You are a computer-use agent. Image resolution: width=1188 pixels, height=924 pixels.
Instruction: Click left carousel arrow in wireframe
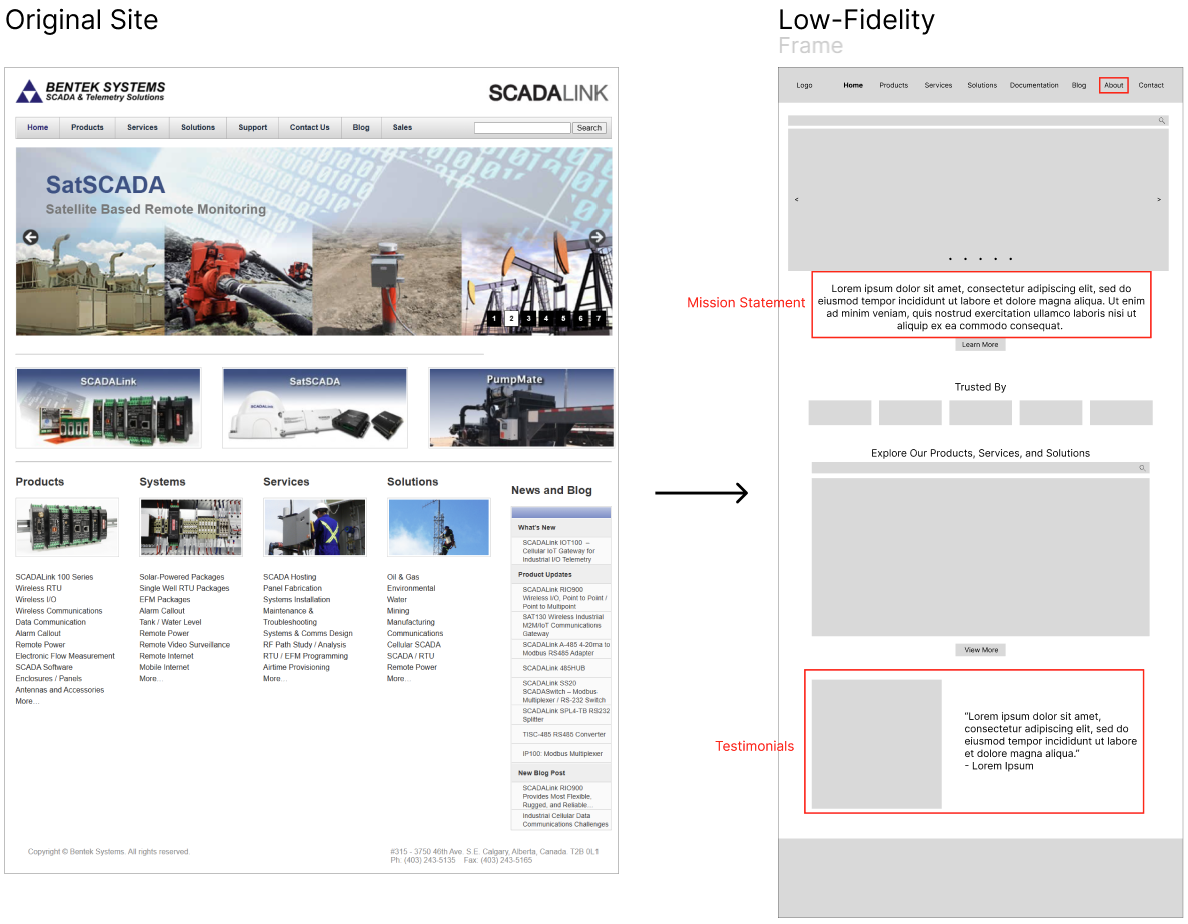pos(796,199)
